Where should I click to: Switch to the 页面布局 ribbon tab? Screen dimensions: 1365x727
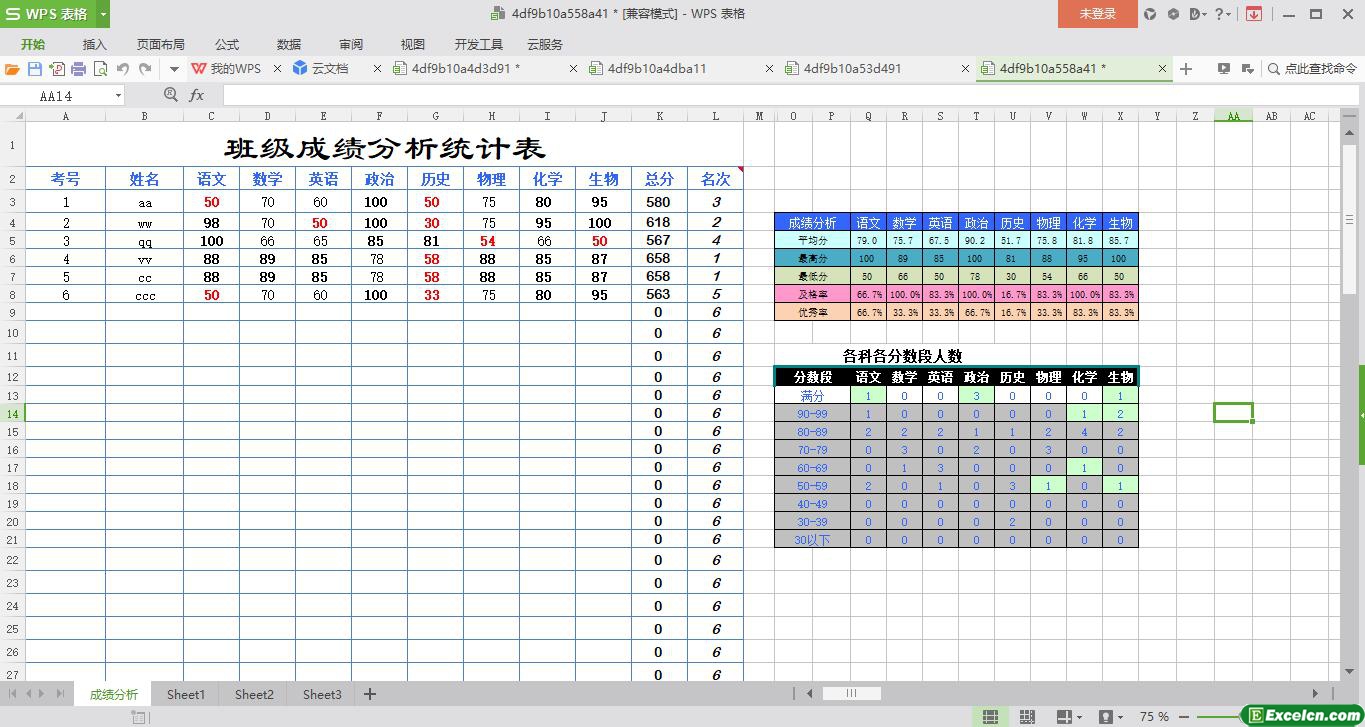(x=160, y=44)
